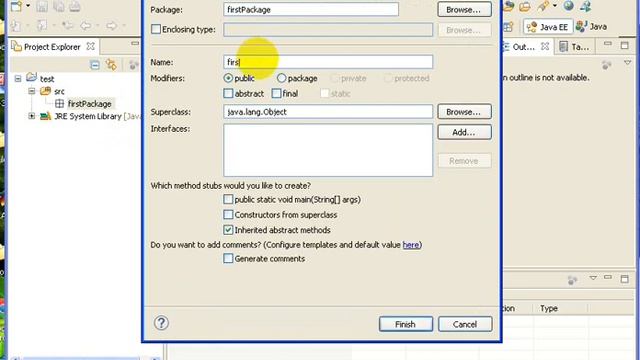Click the dialog help question mark icon

[x=161, y=323]
